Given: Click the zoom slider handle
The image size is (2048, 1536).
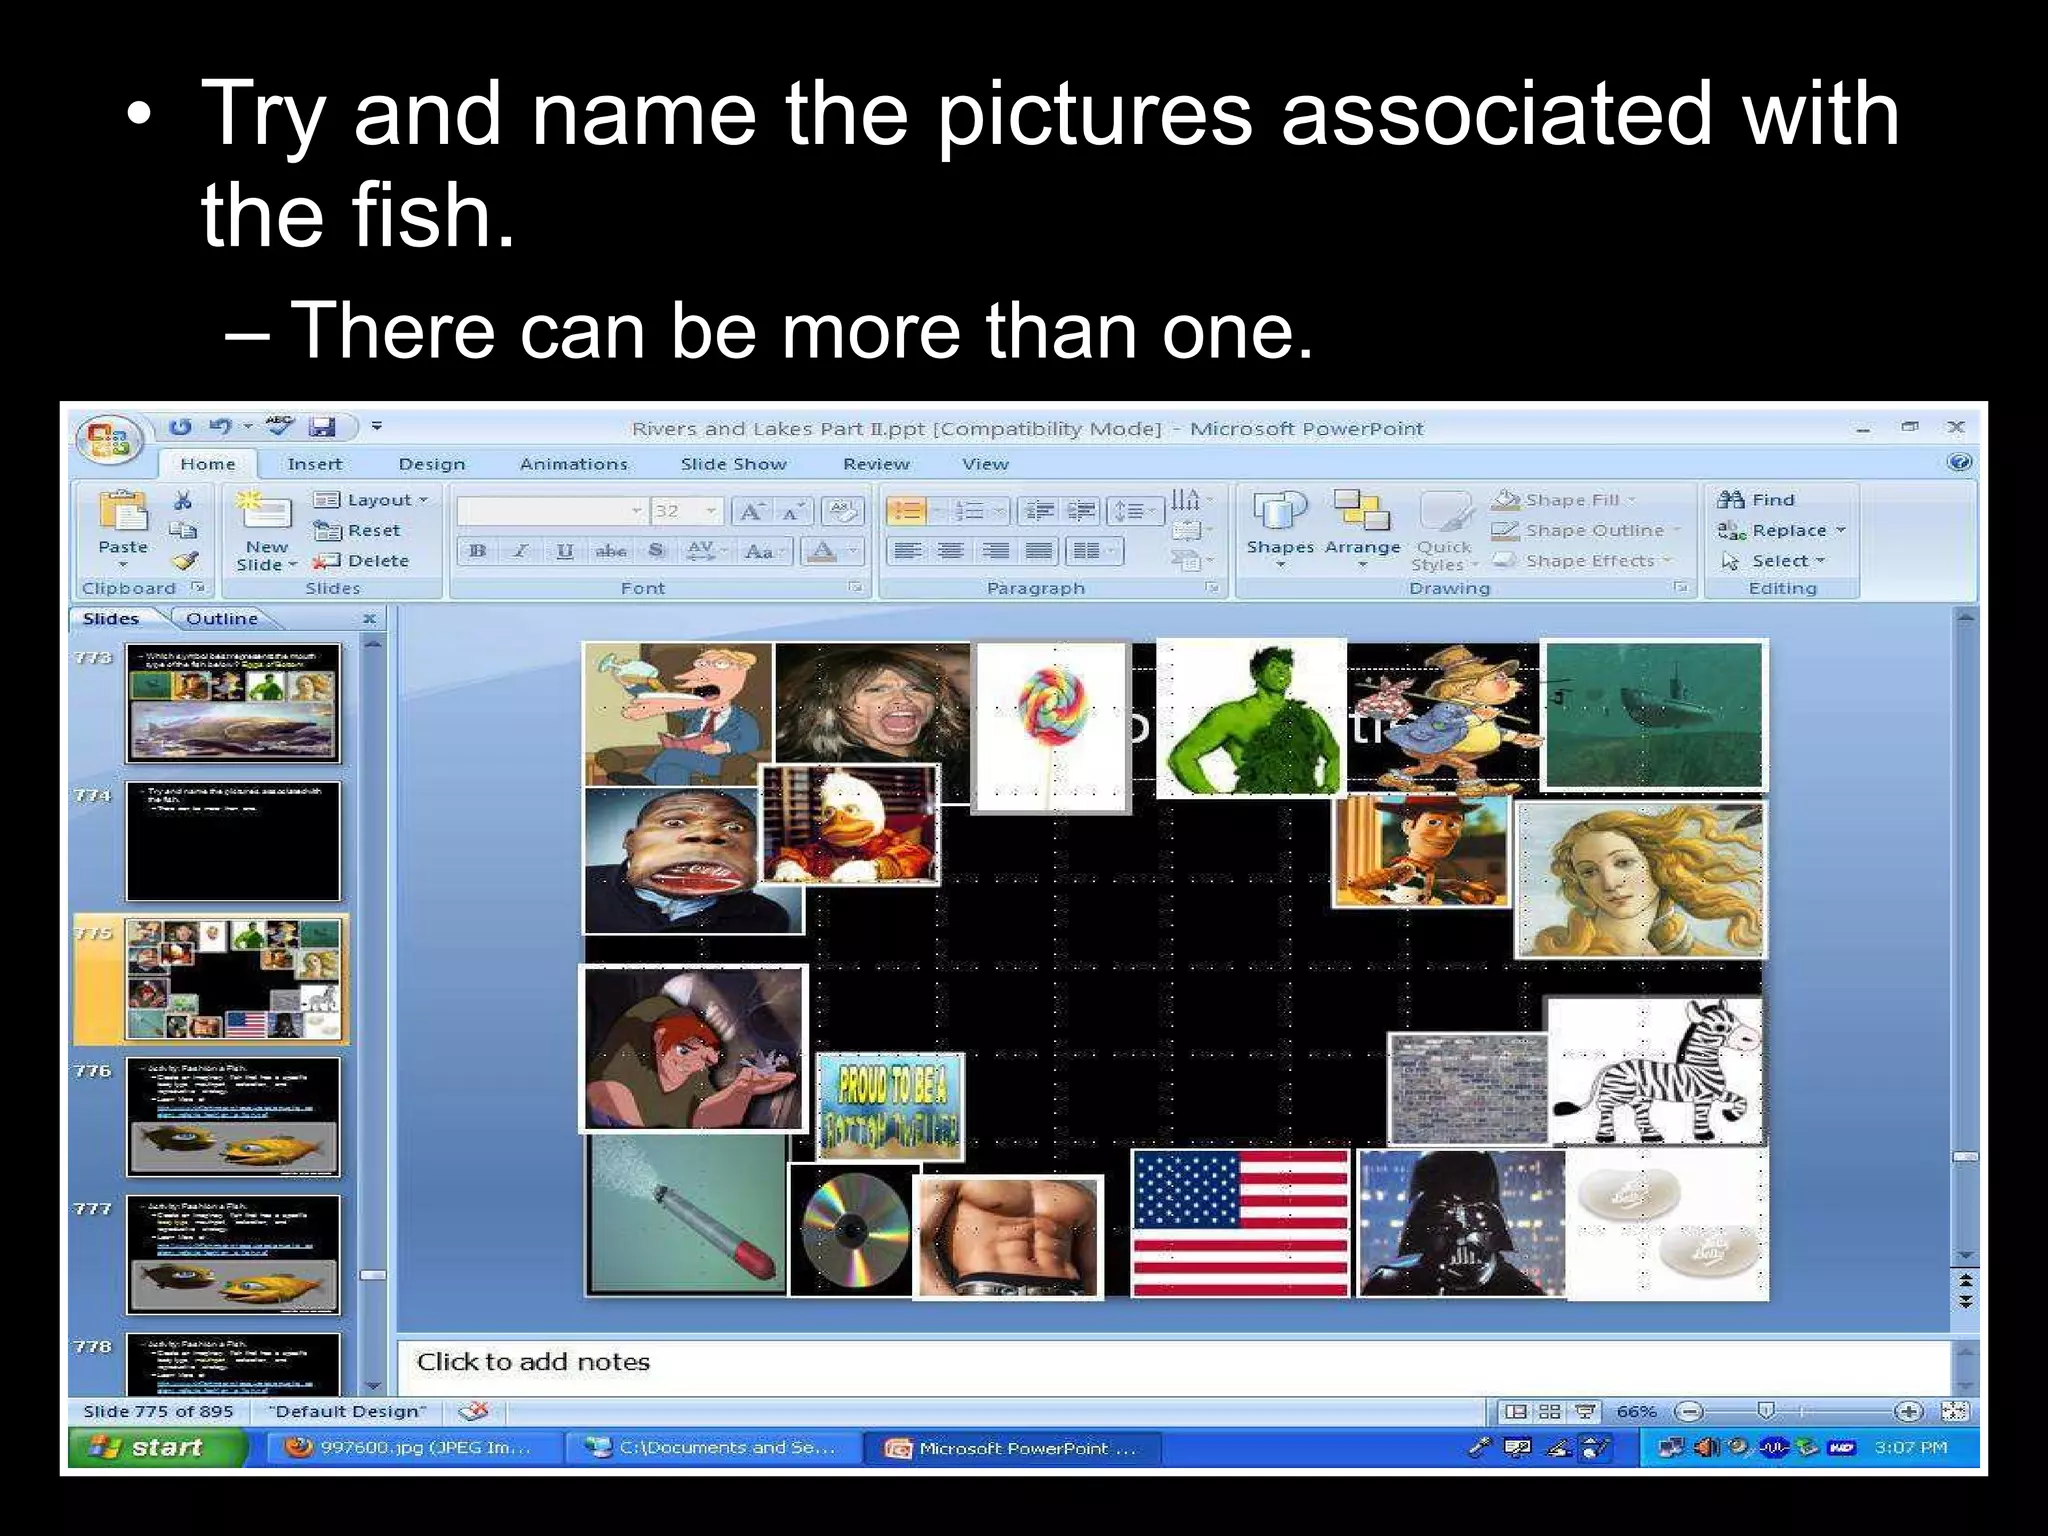Looking at the screenshot, I should click(x=1766, y=1411).
